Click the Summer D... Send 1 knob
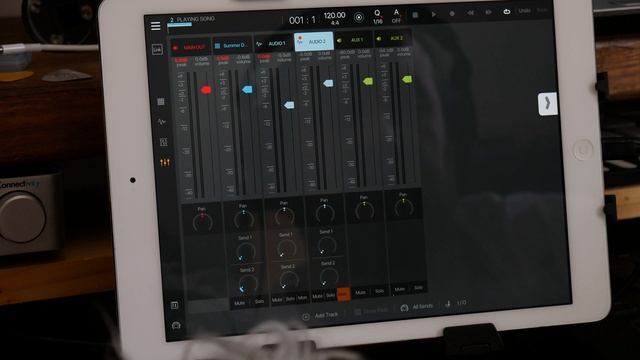 point(246,251)
